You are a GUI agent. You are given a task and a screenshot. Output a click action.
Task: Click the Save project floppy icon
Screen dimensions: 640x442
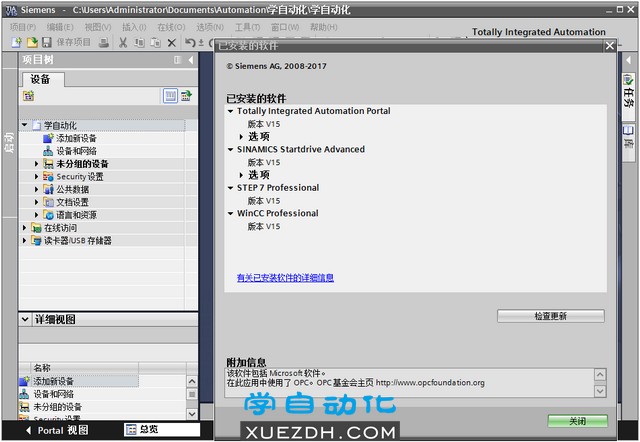coord(47,42)
